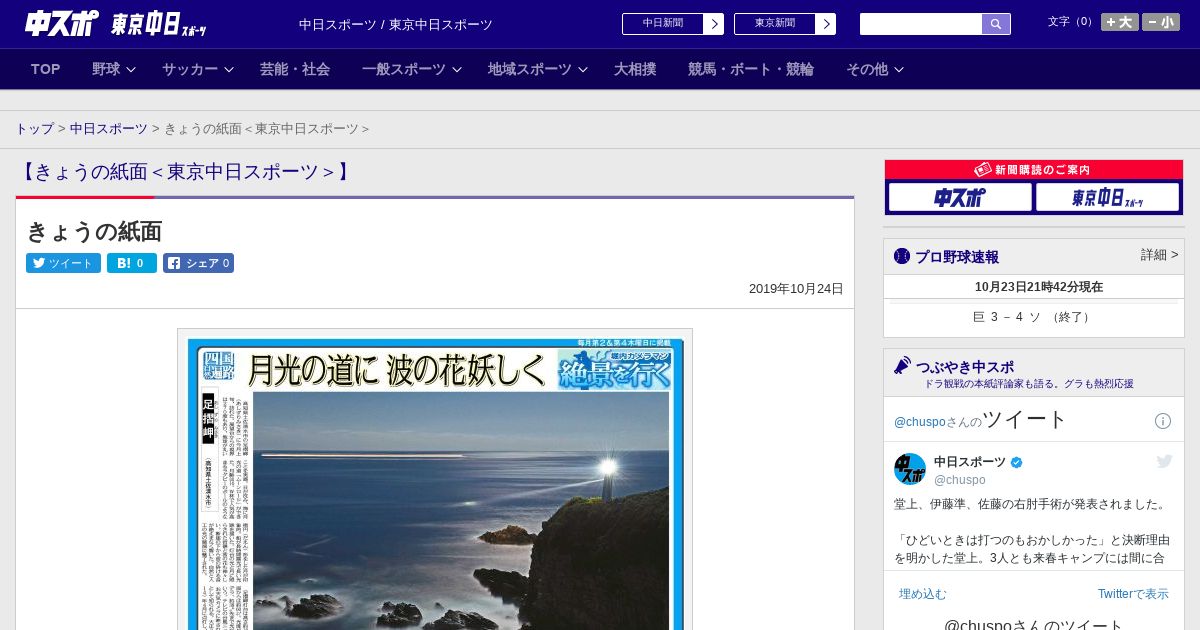1200x630 pixels.
Task: Click the Twitter bird icon in tweet
Action: (x=1164, y=461)
